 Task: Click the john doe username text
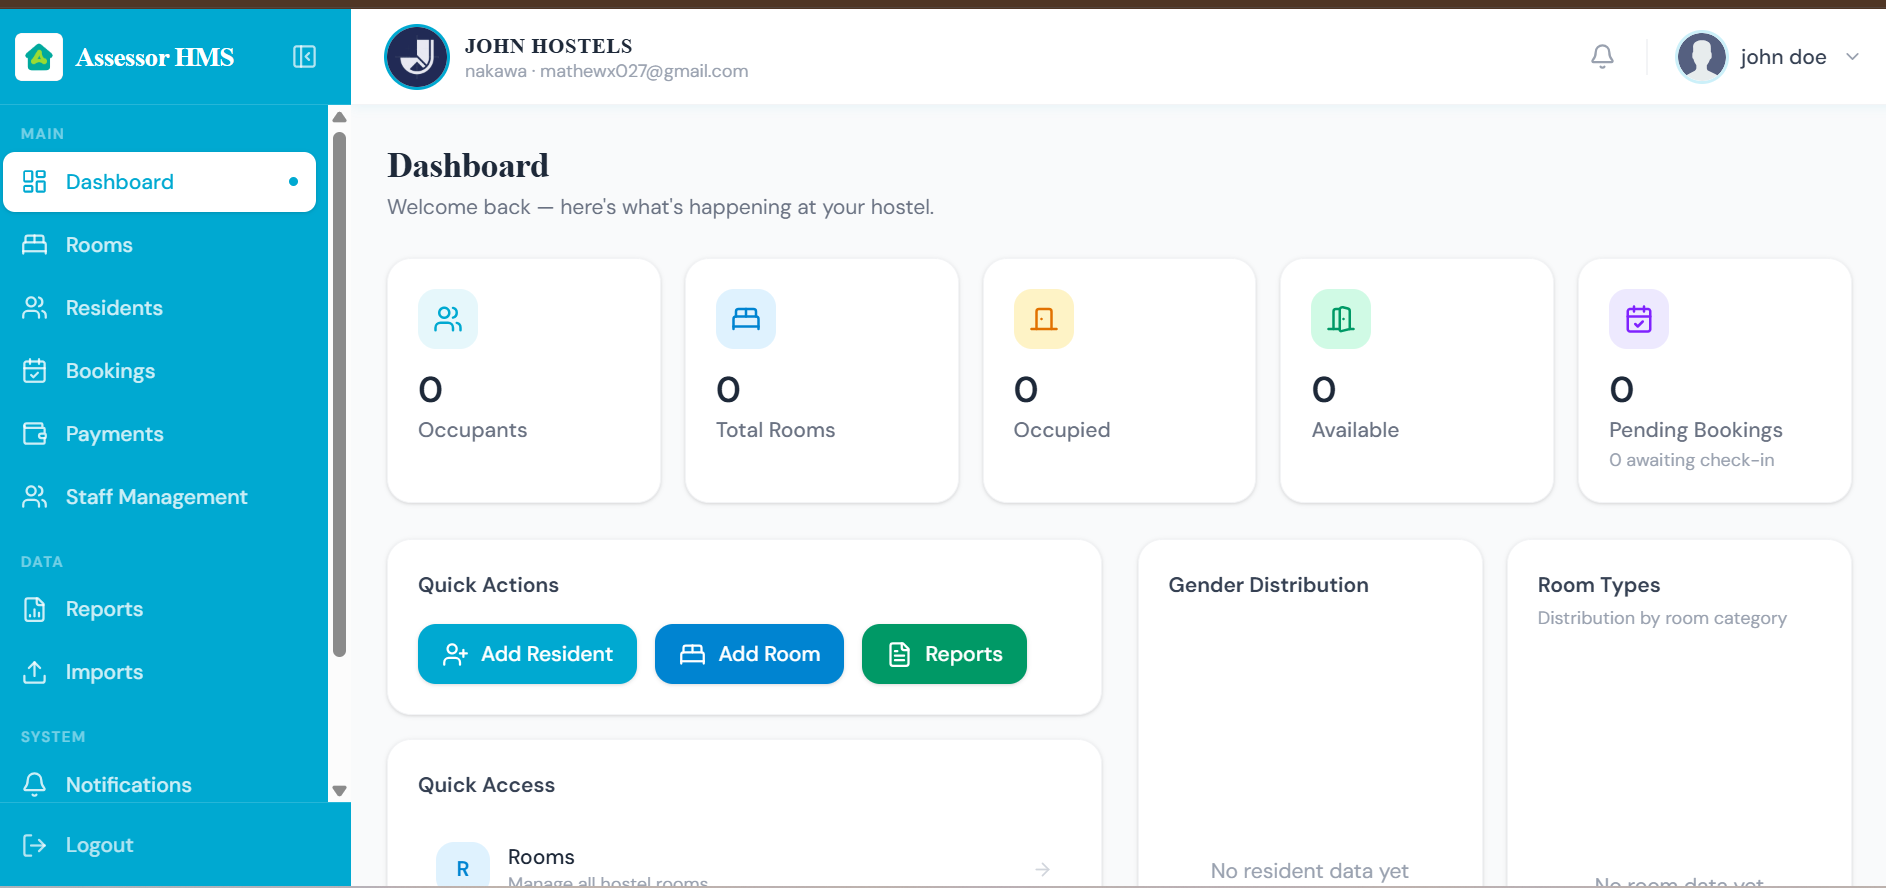[1783, 57]
